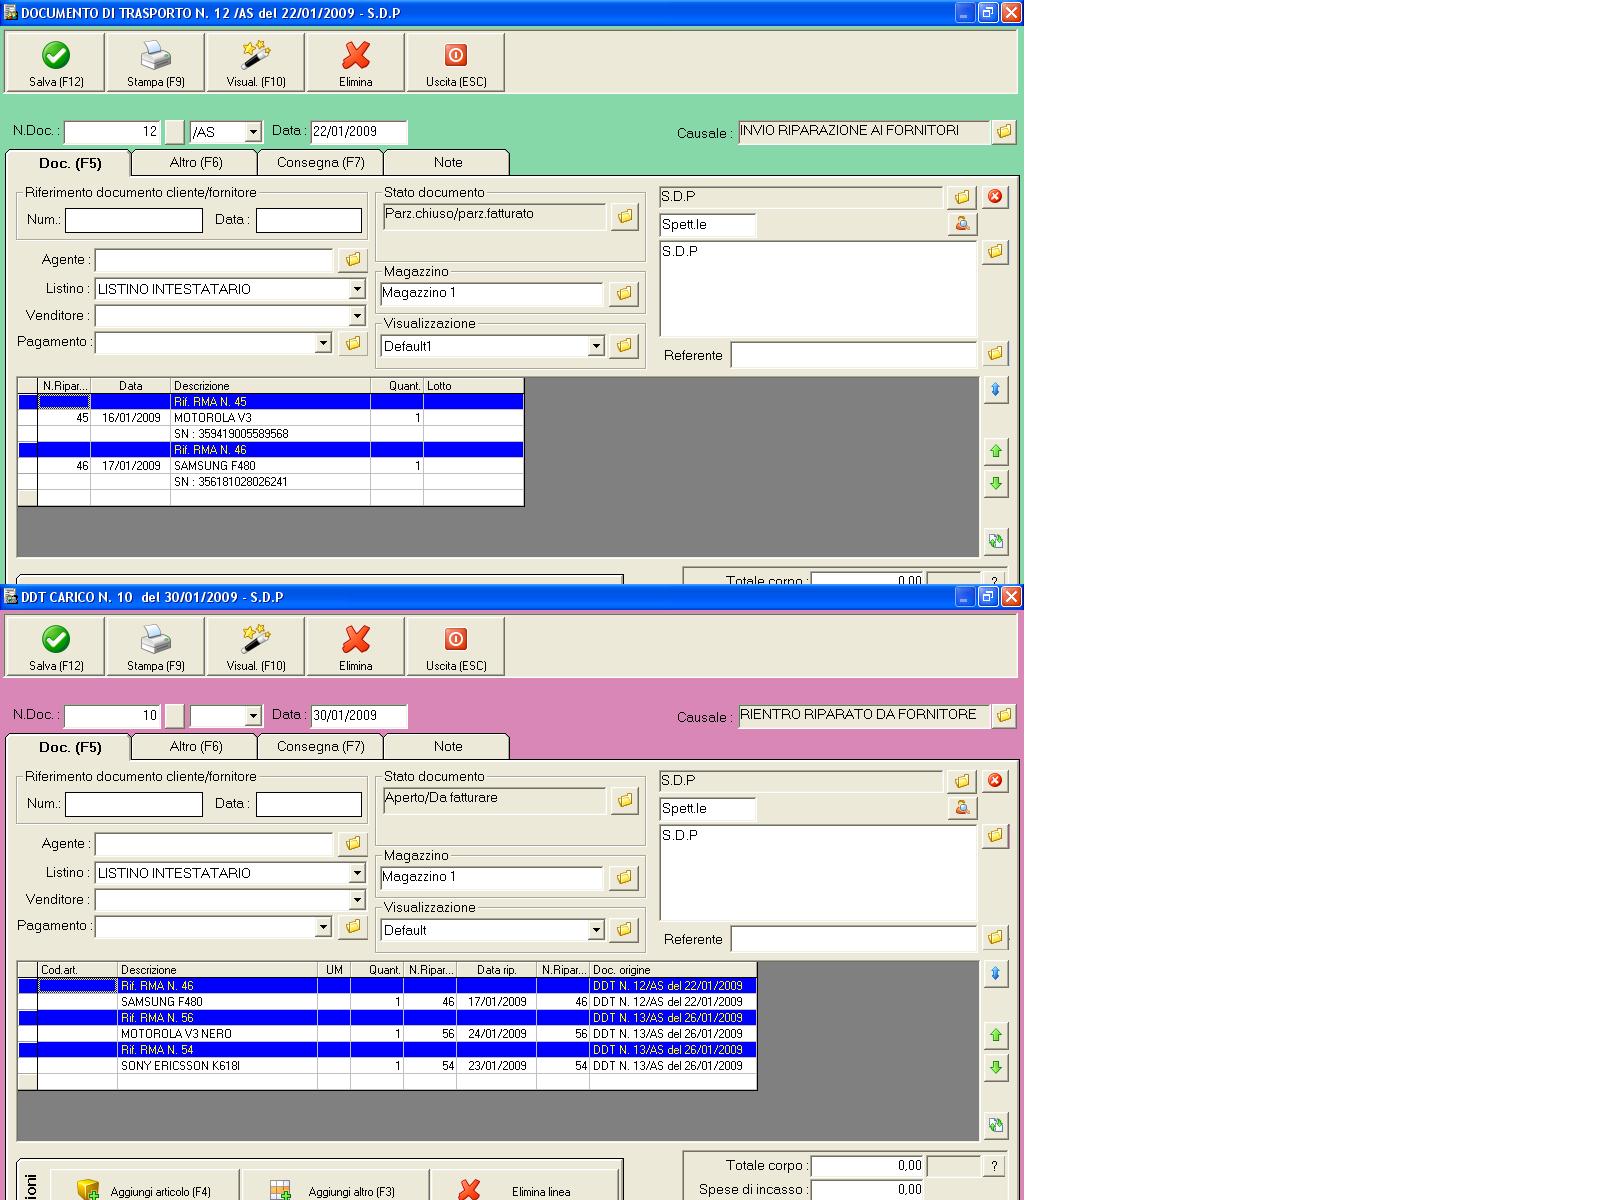
Task: Select row MOTOROLA V3 NERO in DDT Carico grid
Action: pyautogui.click(x=387, y=1034)
